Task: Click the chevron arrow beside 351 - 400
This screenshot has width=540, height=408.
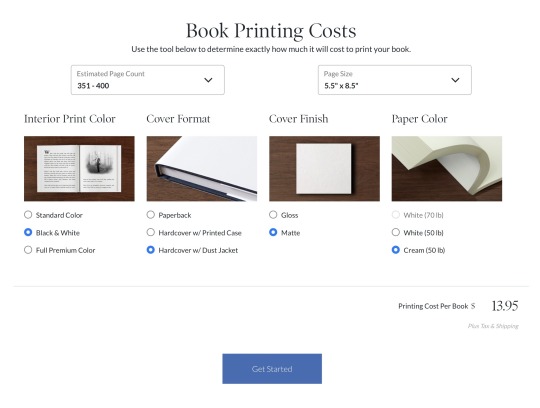Action: [x=208, y=80]
